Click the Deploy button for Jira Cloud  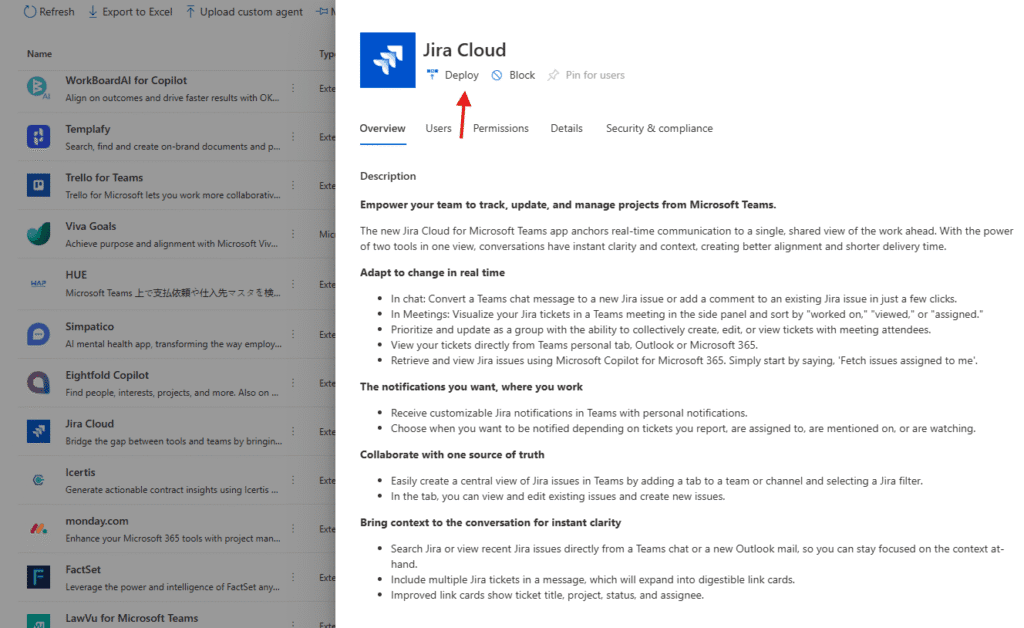click(x=453, y=75)
